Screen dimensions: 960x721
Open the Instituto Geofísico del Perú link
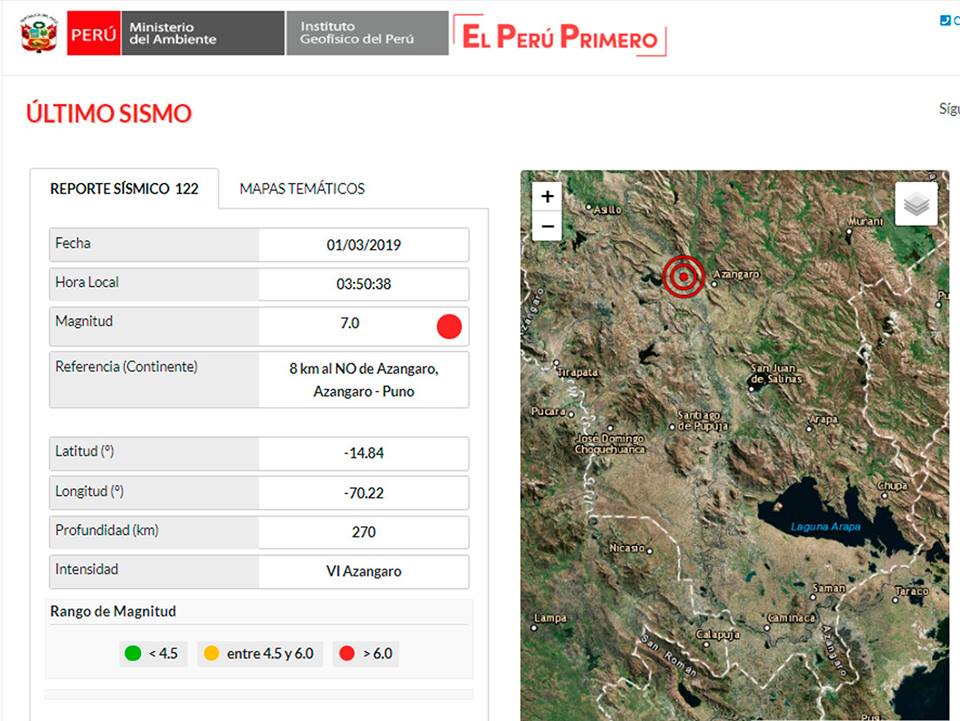coord(364,34)
